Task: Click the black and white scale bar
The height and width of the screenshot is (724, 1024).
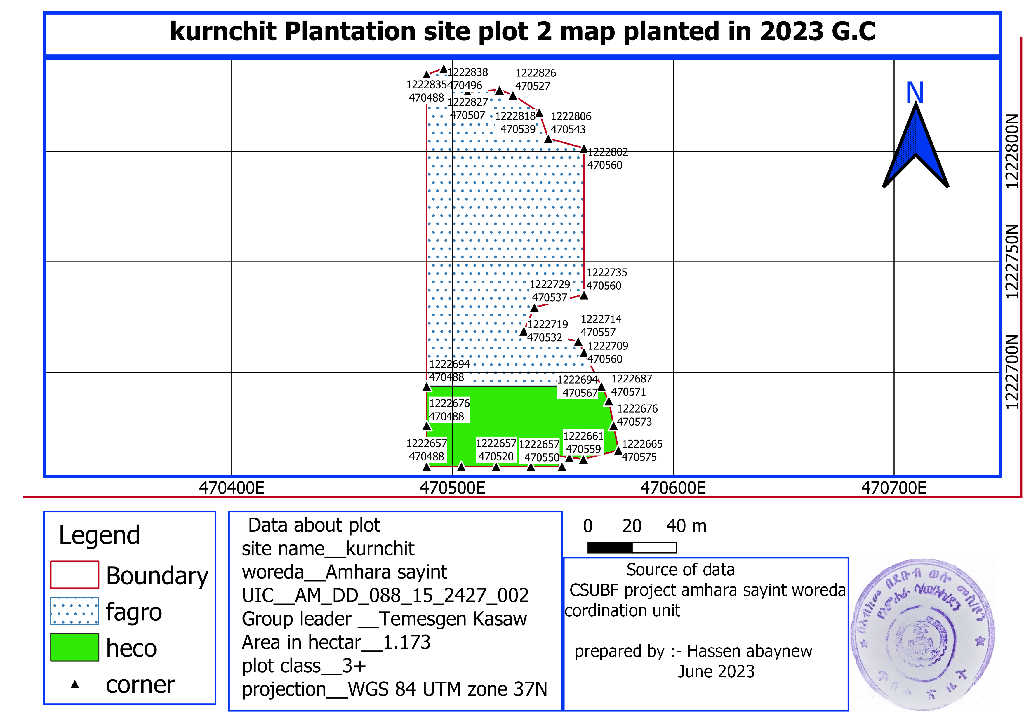Action: (x=632, y=547)
